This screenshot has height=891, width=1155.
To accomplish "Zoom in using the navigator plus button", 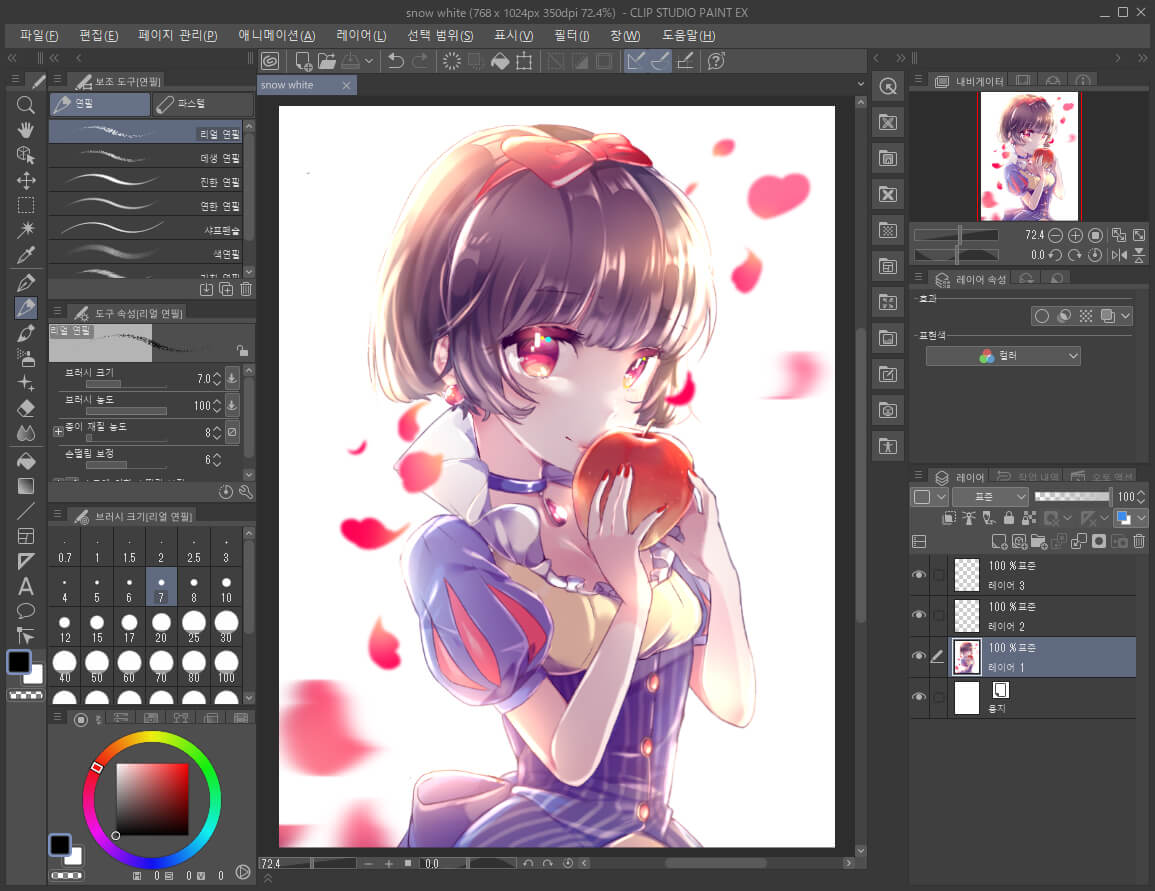I will 1074,235.
